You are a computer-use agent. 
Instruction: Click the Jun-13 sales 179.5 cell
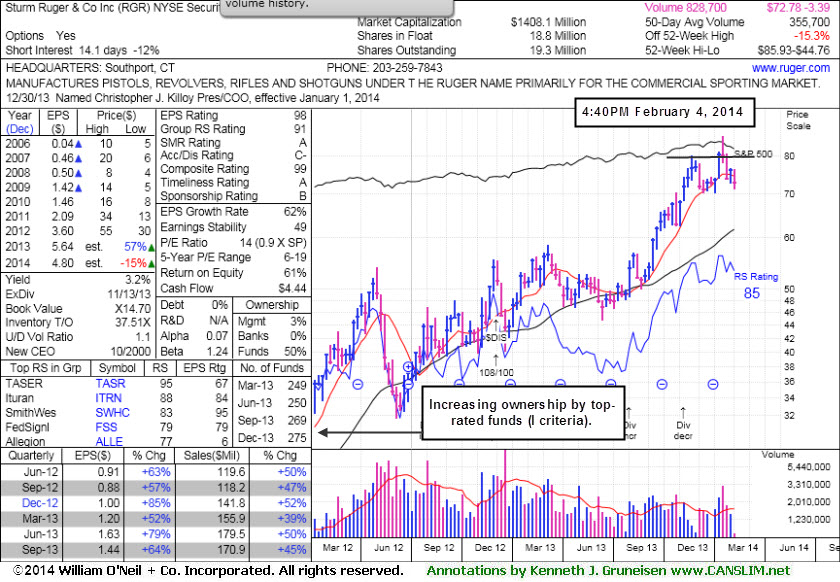pyautogui.click(x=231, y=534)
